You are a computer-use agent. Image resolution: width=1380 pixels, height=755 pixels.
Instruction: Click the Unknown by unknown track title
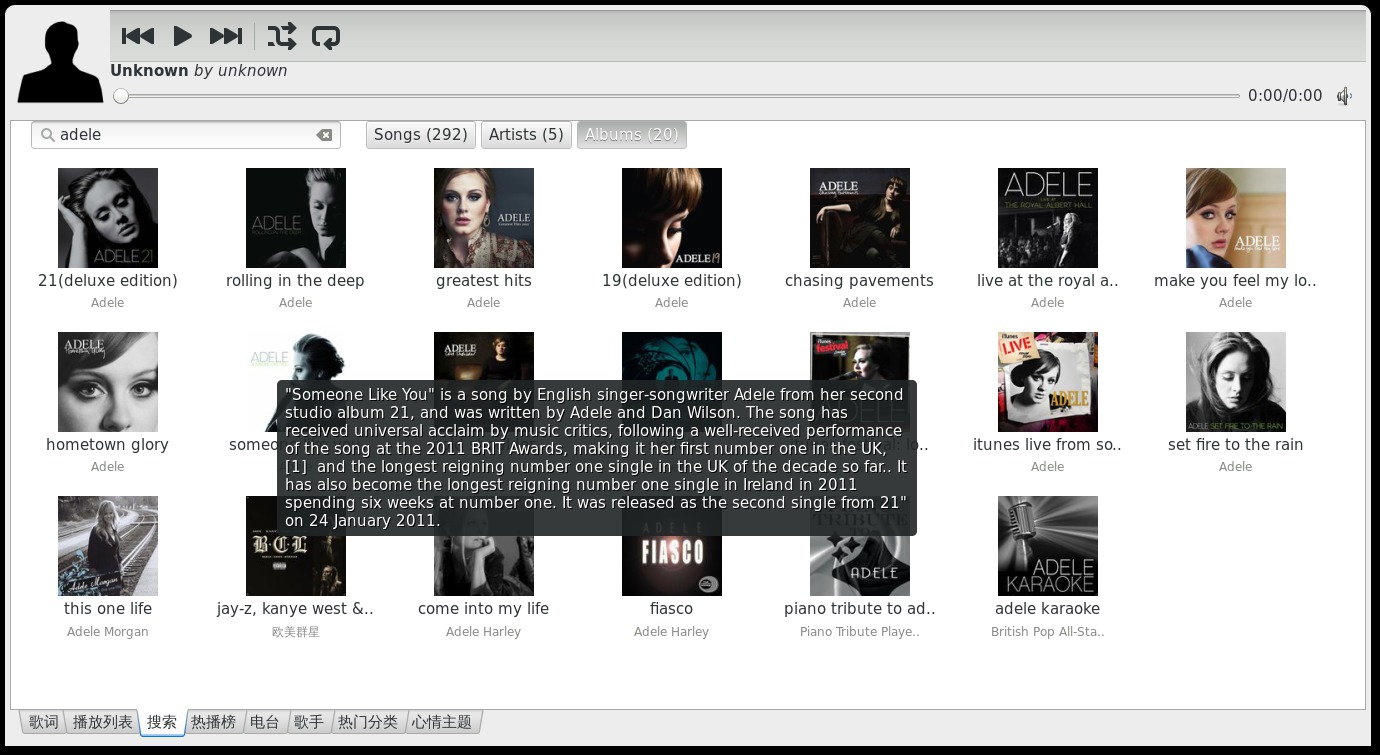click(x=199, y=71)
